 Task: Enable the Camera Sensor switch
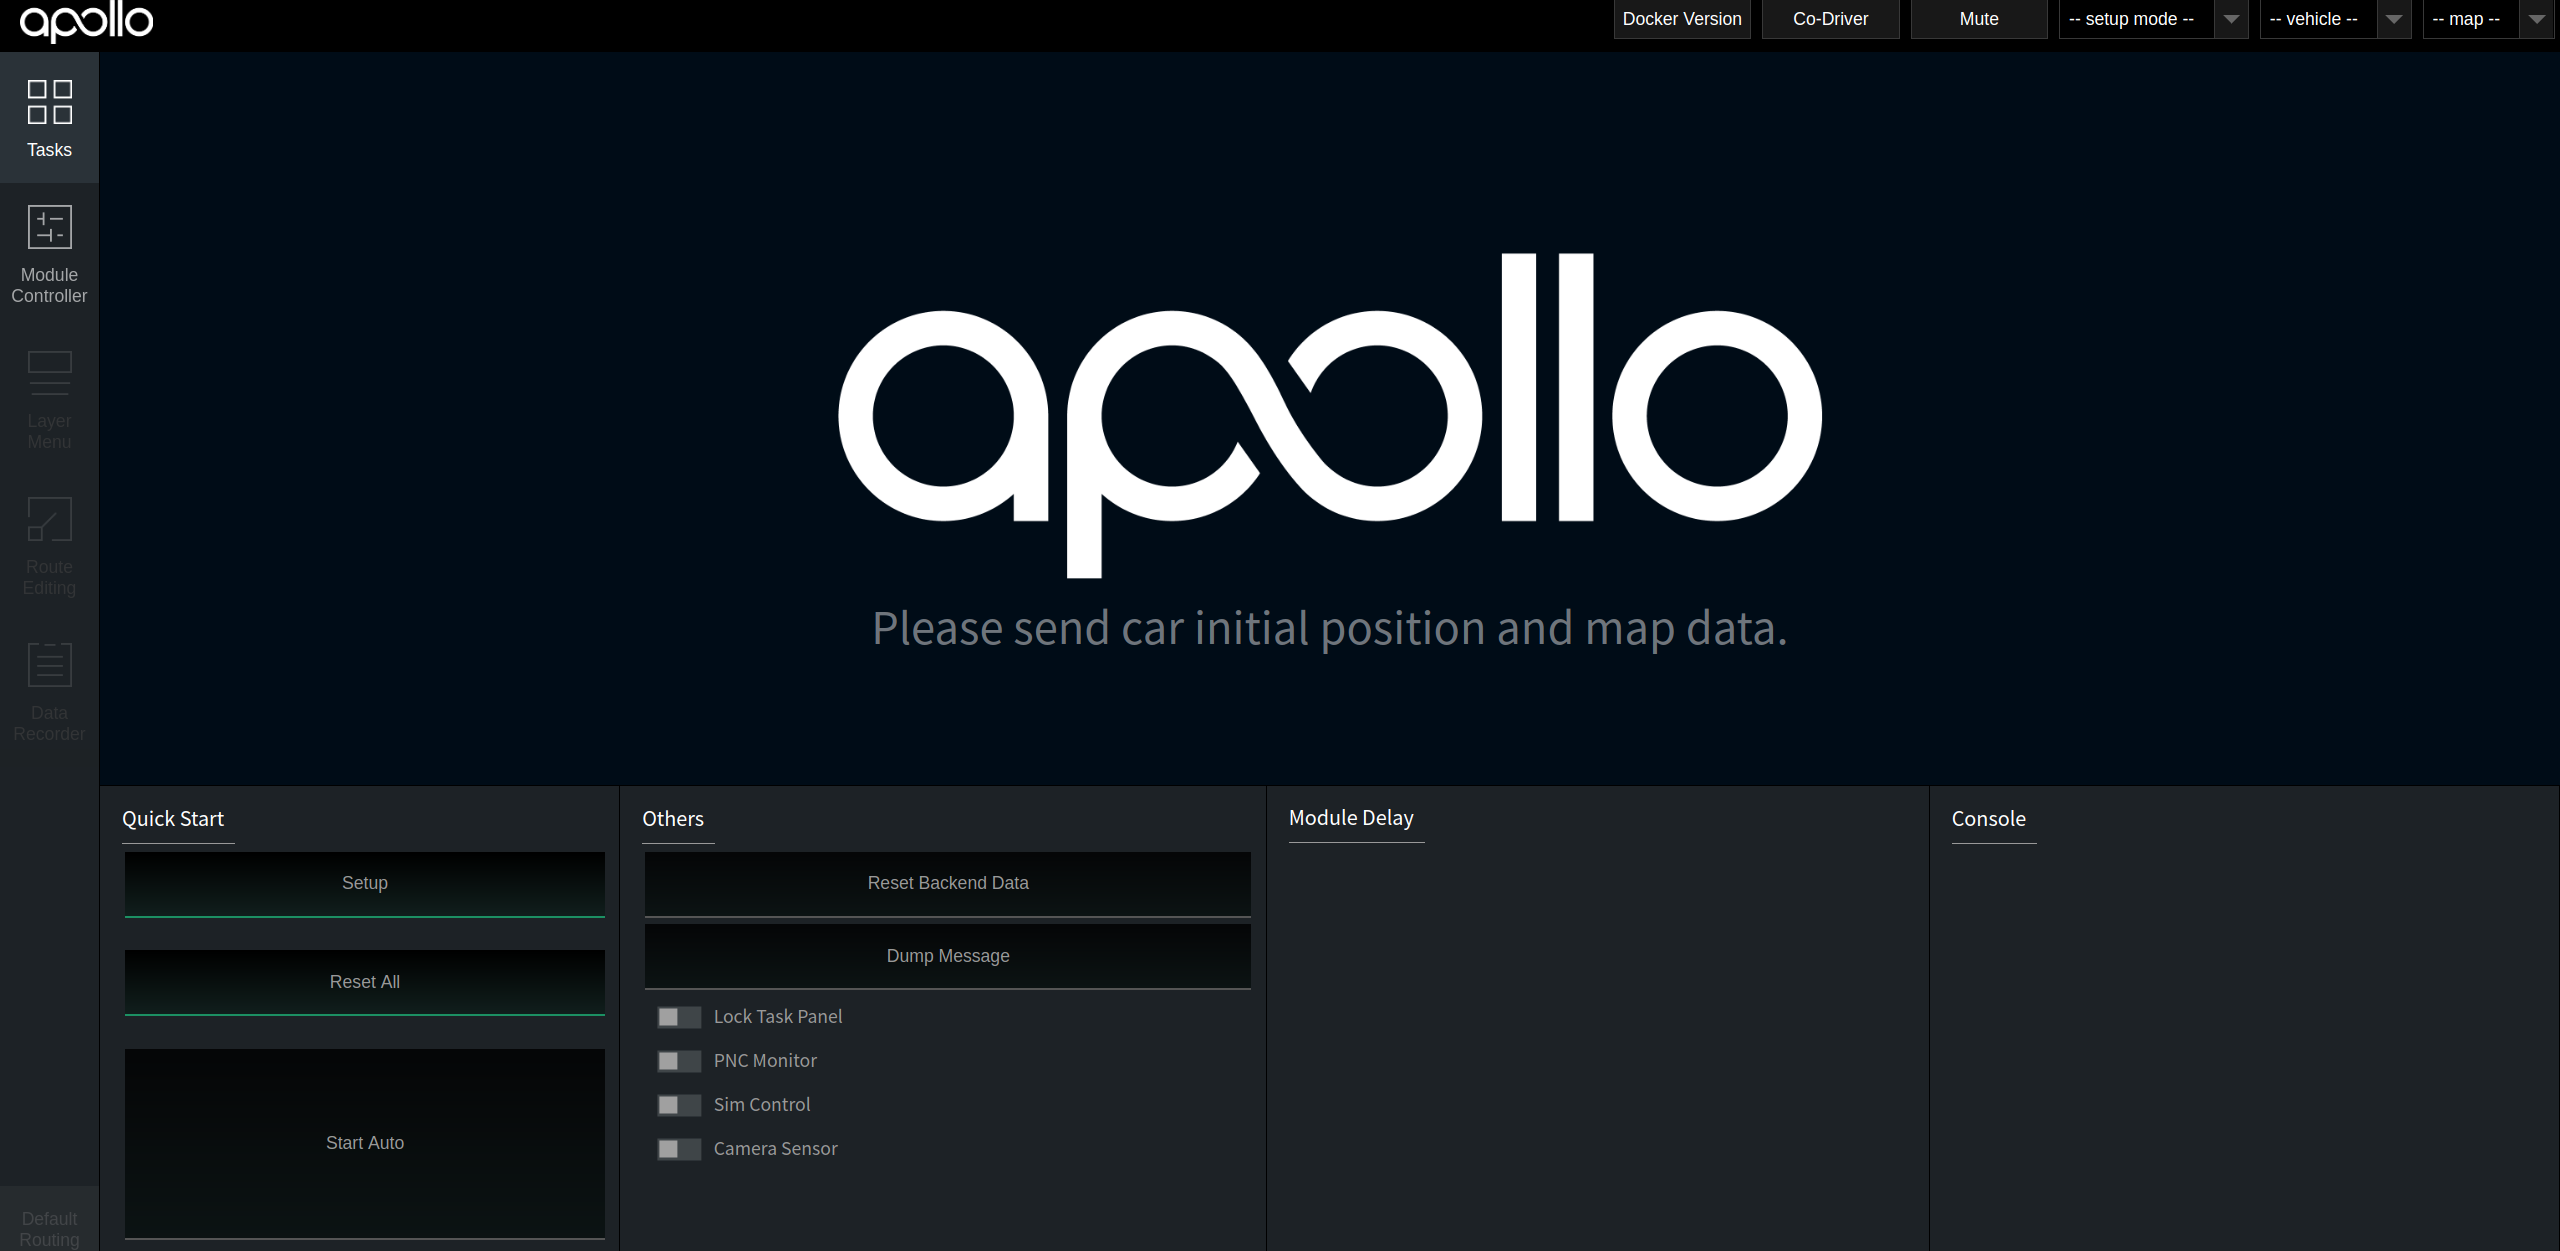678,1149
